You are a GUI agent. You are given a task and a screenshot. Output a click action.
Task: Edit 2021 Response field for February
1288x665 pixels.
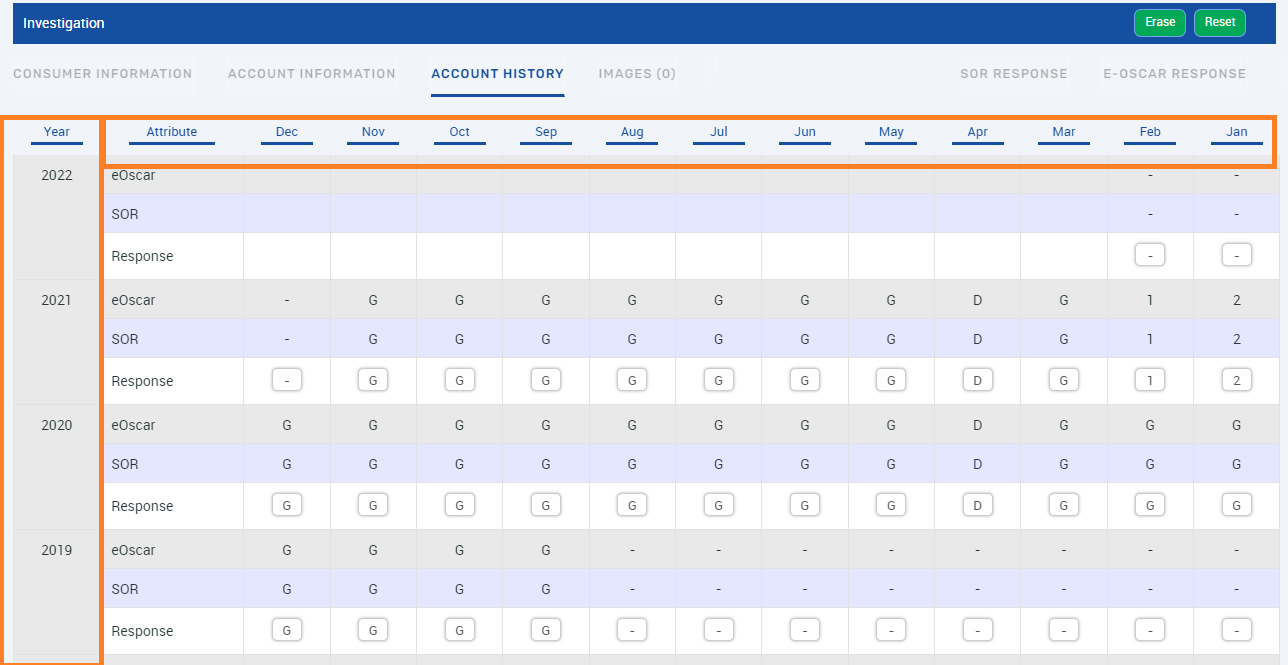tap(1150, 381)
